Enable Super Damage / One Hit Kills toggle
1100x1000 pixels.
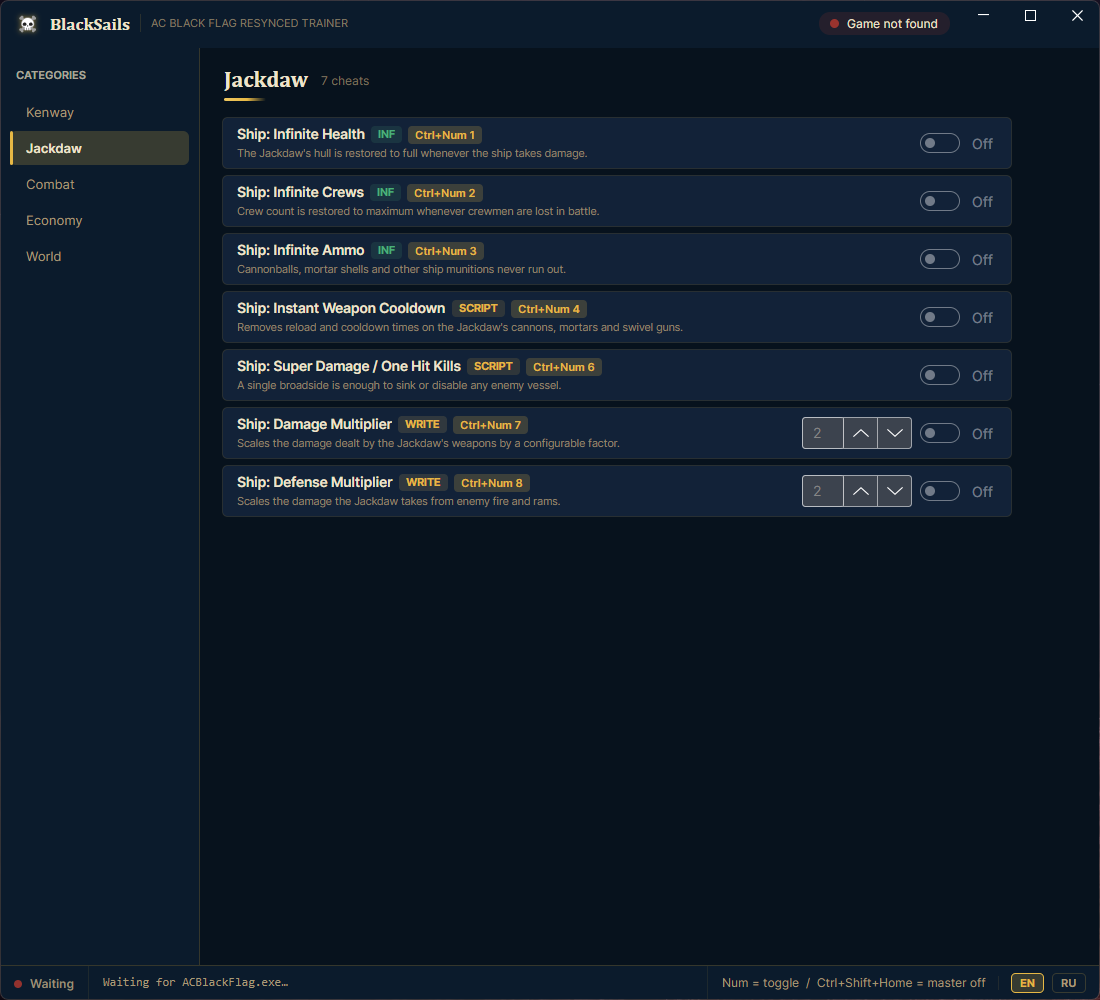click(x=939, y=375)
